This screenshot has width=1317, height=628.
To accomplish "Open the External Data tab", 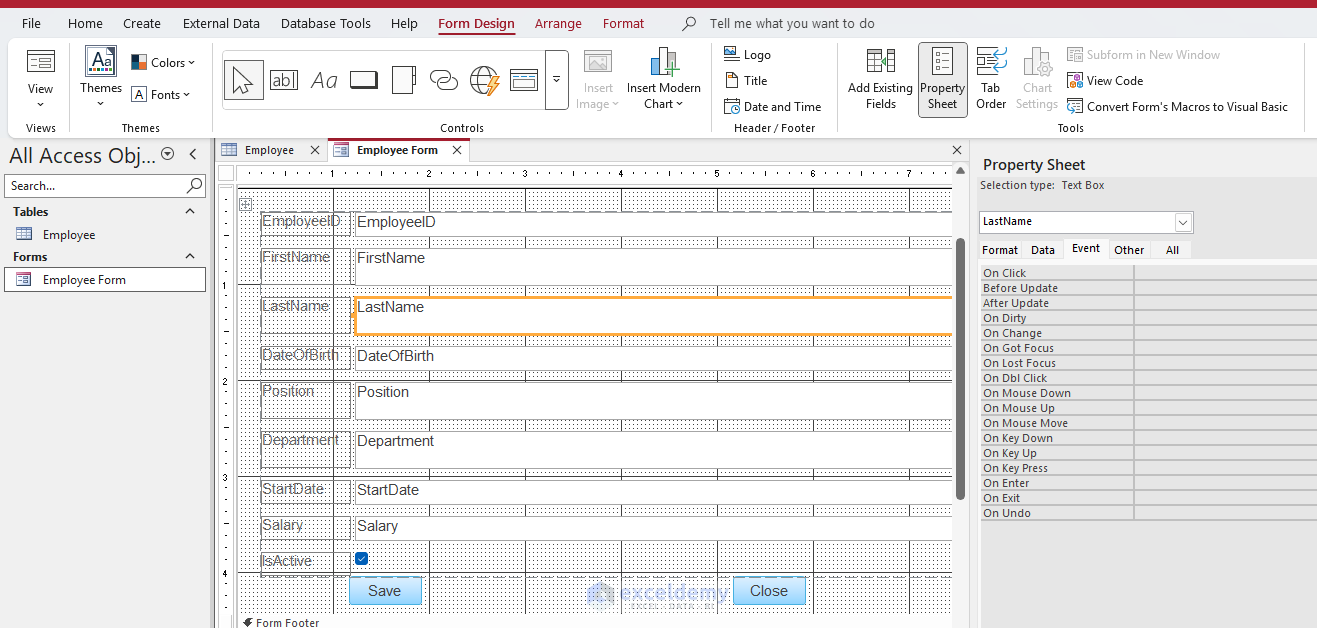I will coord(221,23).
